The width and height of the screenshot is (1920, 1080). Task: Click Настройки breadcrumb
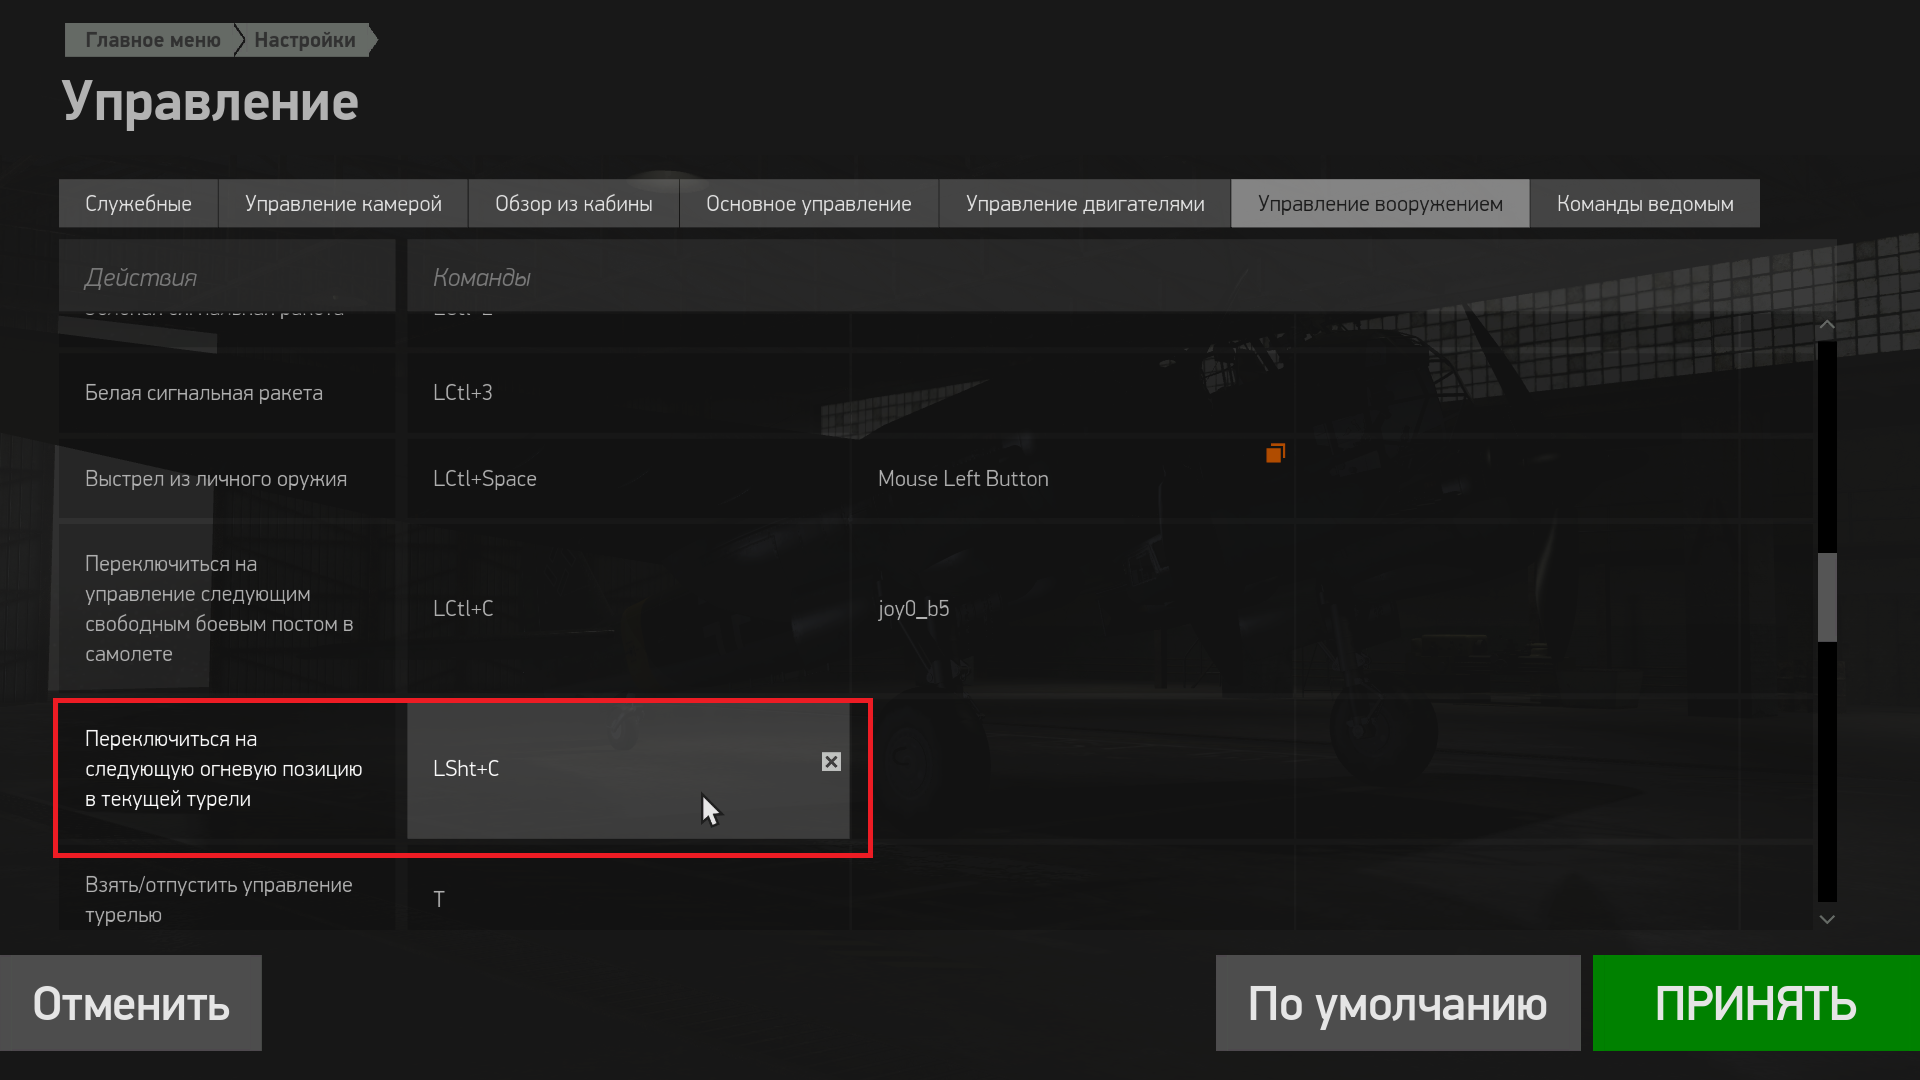[x=305, y=40]
